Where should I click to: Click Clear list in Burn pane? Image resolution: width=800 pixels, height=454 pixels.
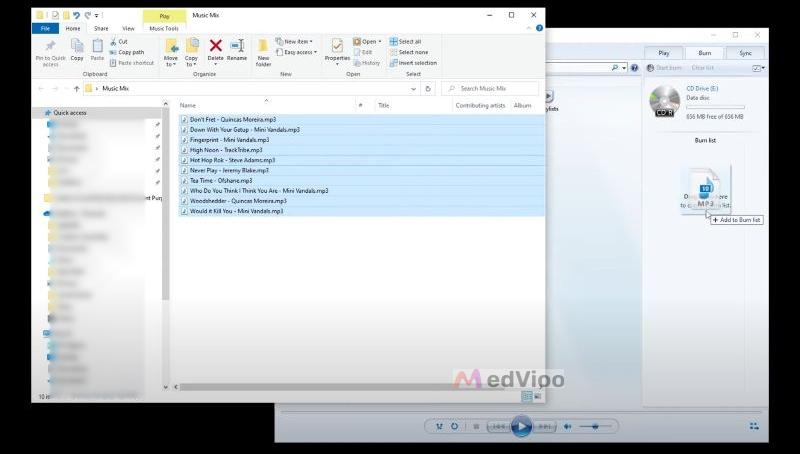click(x=703, y=68)
